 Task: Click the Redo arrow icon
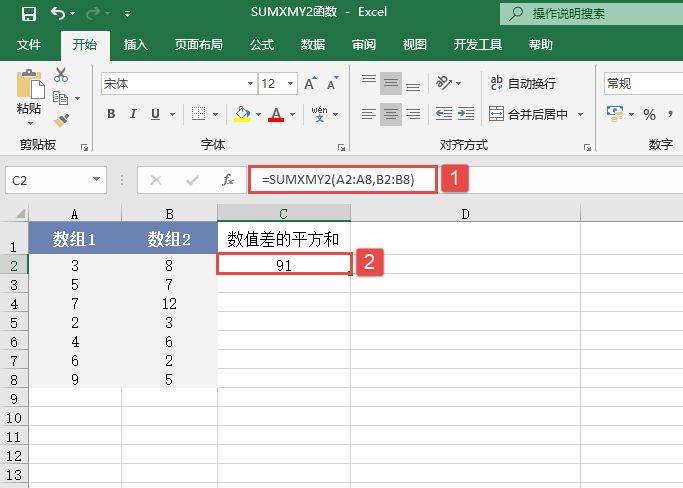[93, 14]
